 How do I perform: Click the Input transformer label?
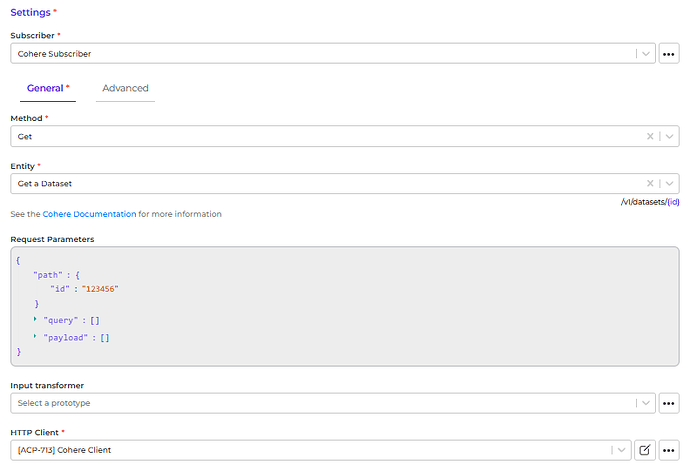(x=47, y=386)
